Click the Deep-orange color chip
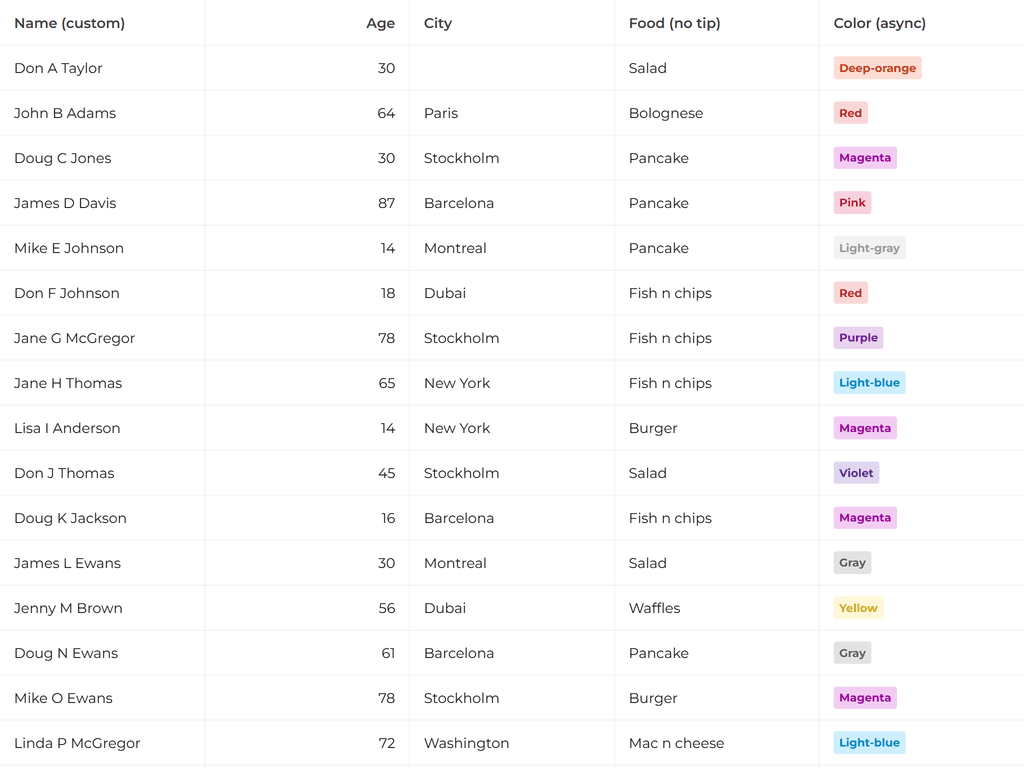Screen dimensions: 1024x768 coord(877,68)
